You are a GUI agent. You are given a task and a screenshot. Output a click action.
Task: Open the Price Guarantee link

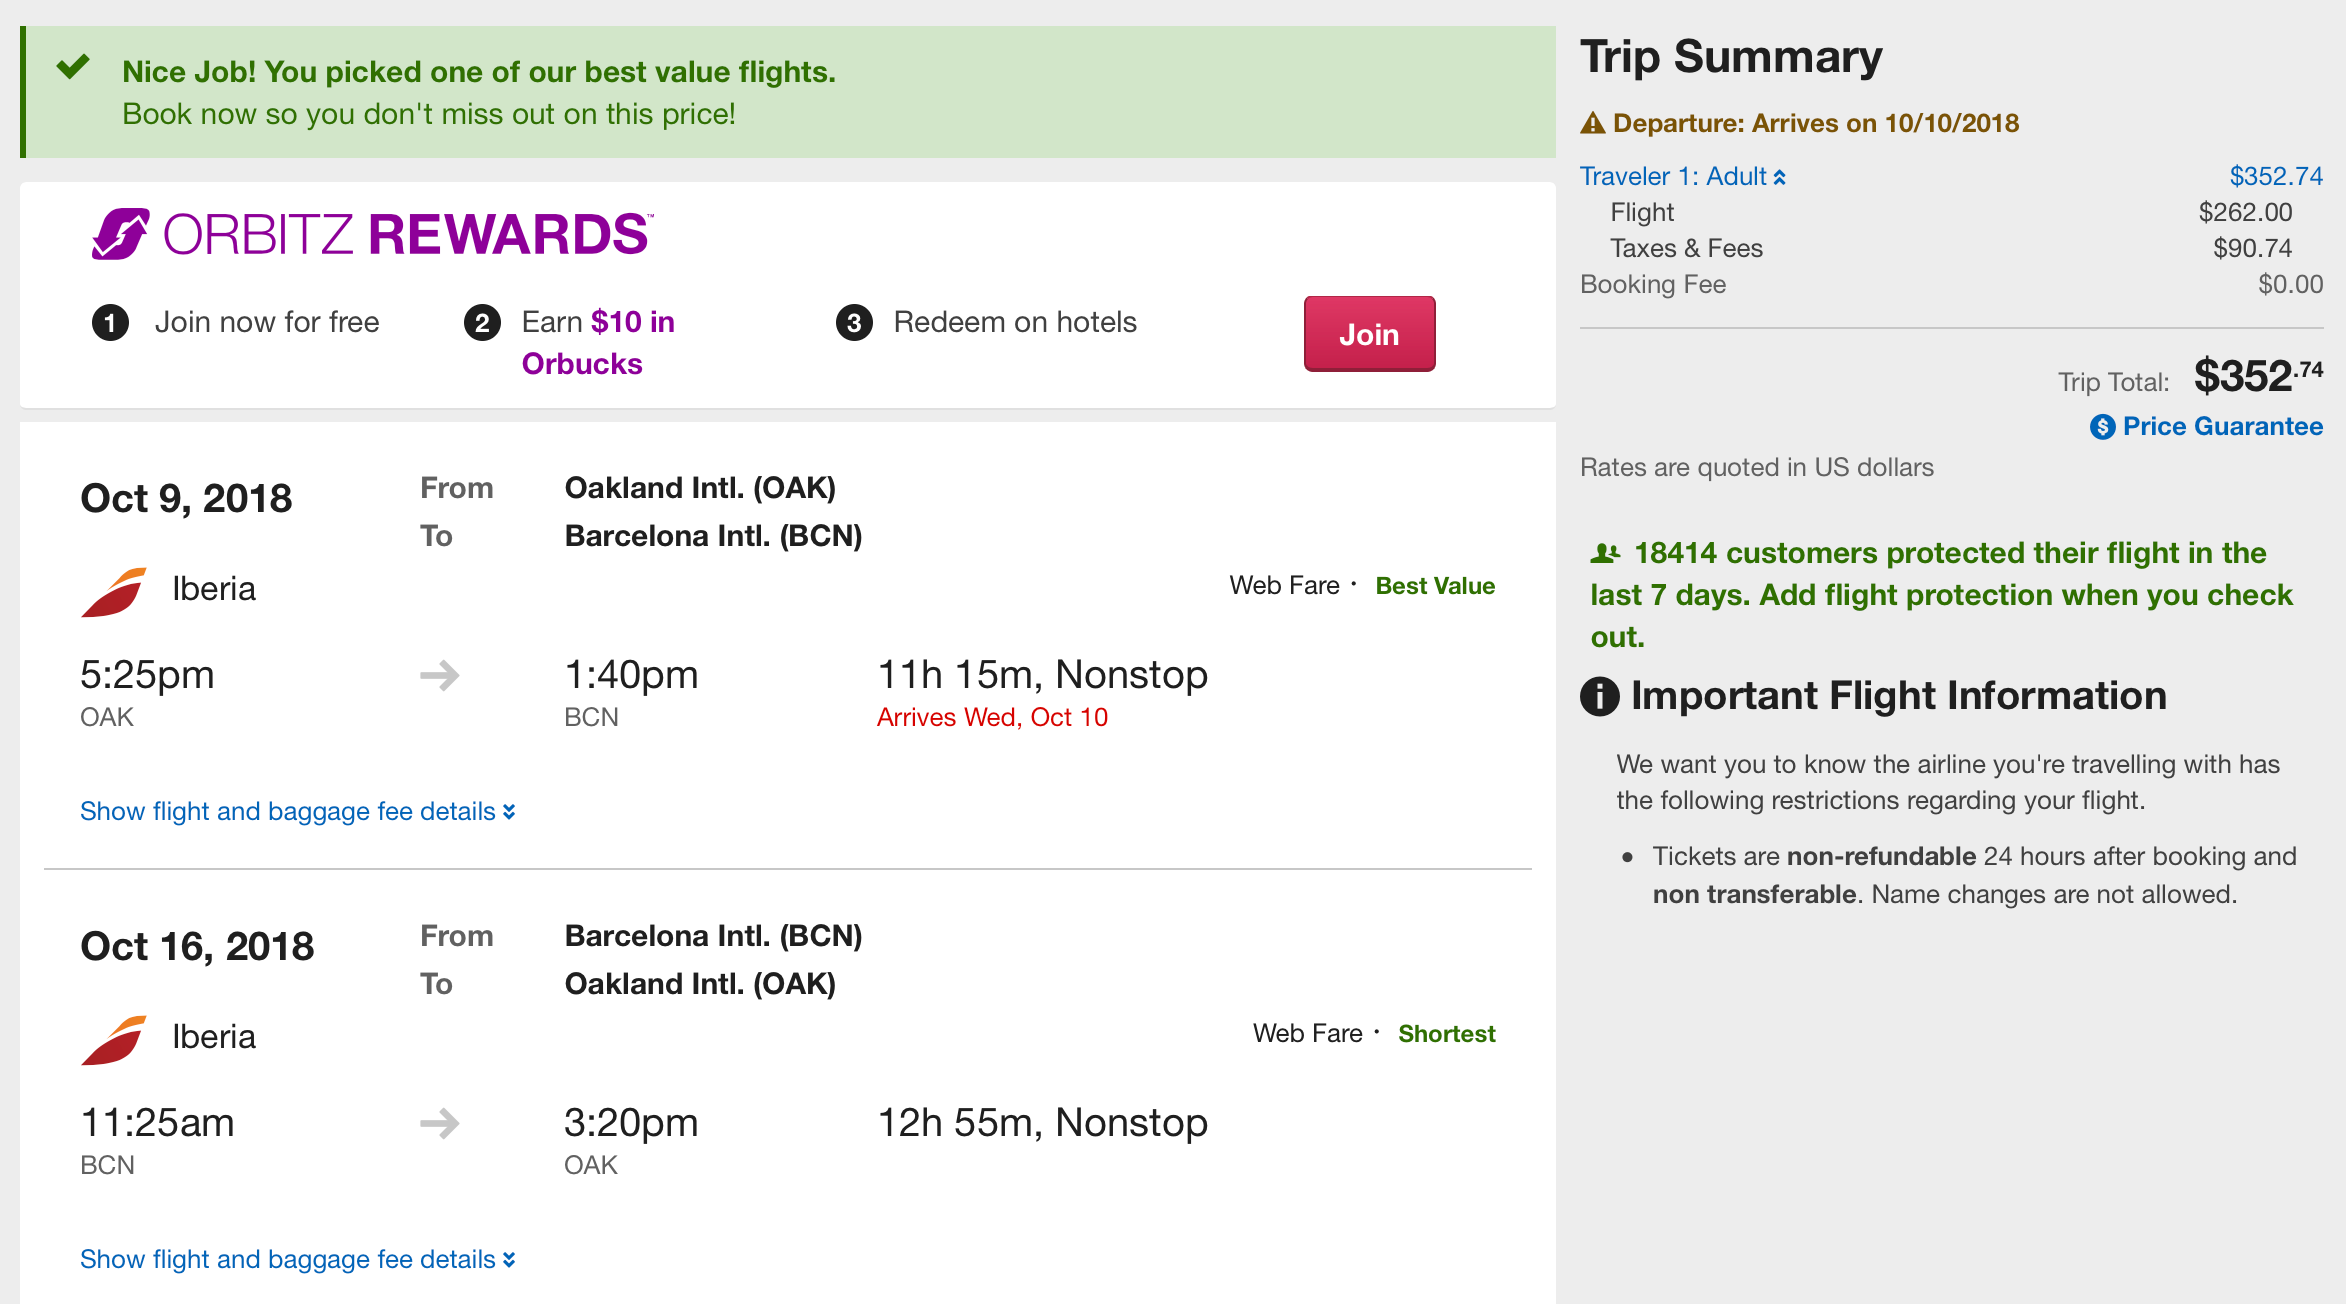pos(2222,427)
